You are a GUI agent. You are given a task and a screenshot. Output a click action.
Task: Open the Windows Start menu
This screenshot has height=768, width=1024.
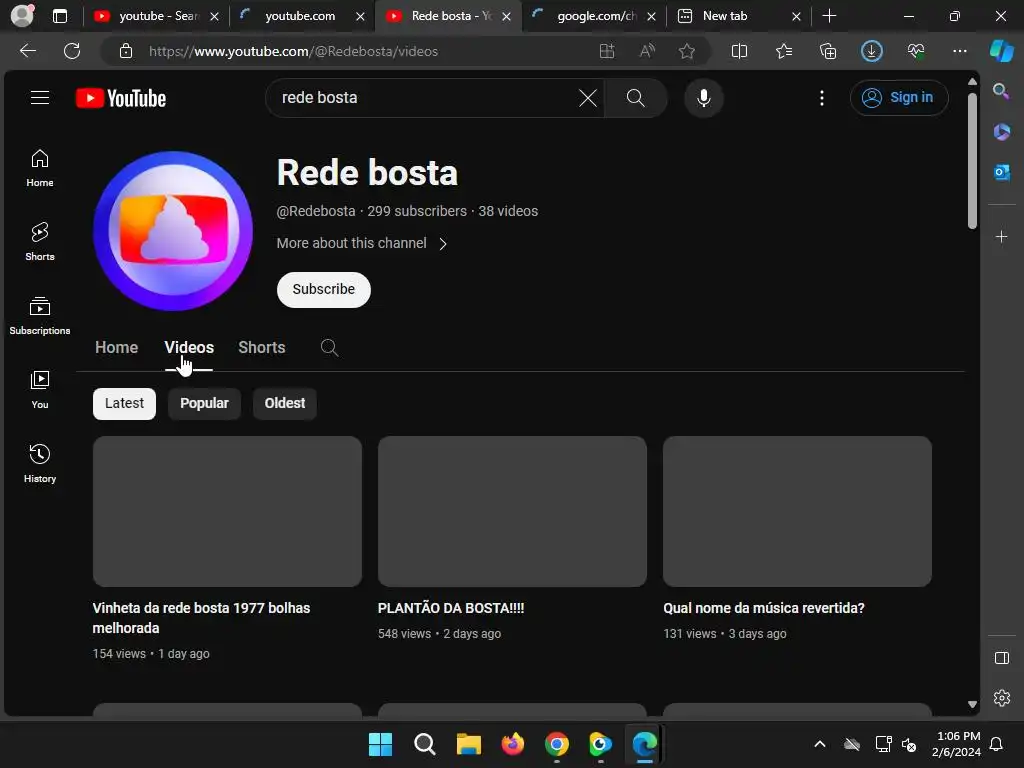[x=380, y=744]
